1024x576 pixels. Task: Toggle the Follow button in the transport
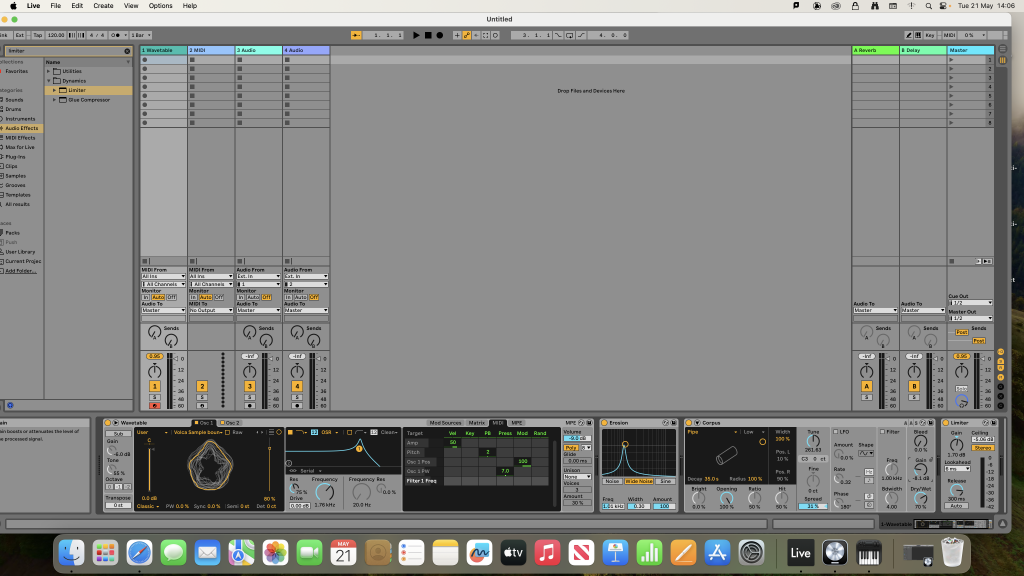click(x=356, y=35)
